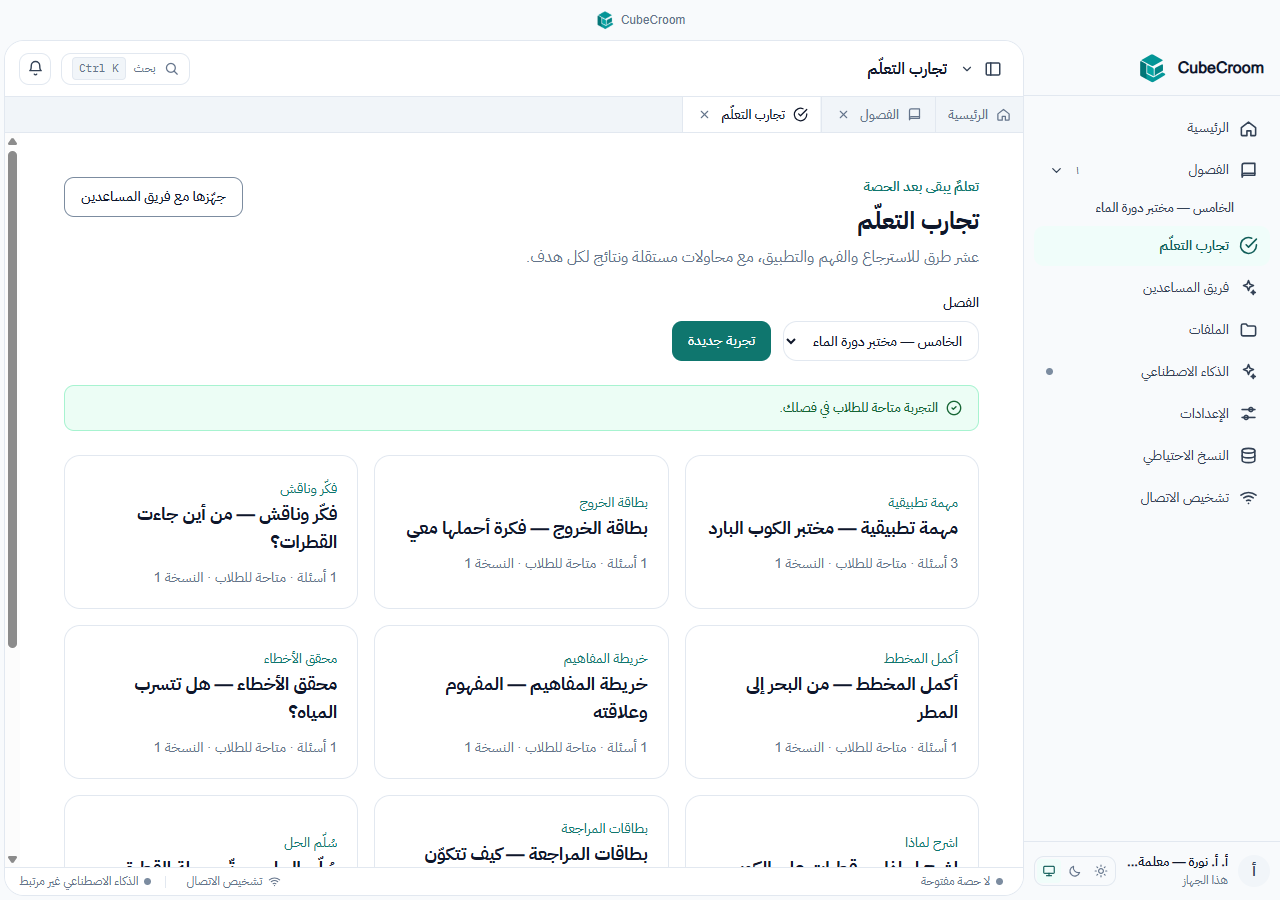The image size is (1280, 900).
Task: Click the home icon beside الرئيسية in sidebar
Action: [x=1248, y=128]
